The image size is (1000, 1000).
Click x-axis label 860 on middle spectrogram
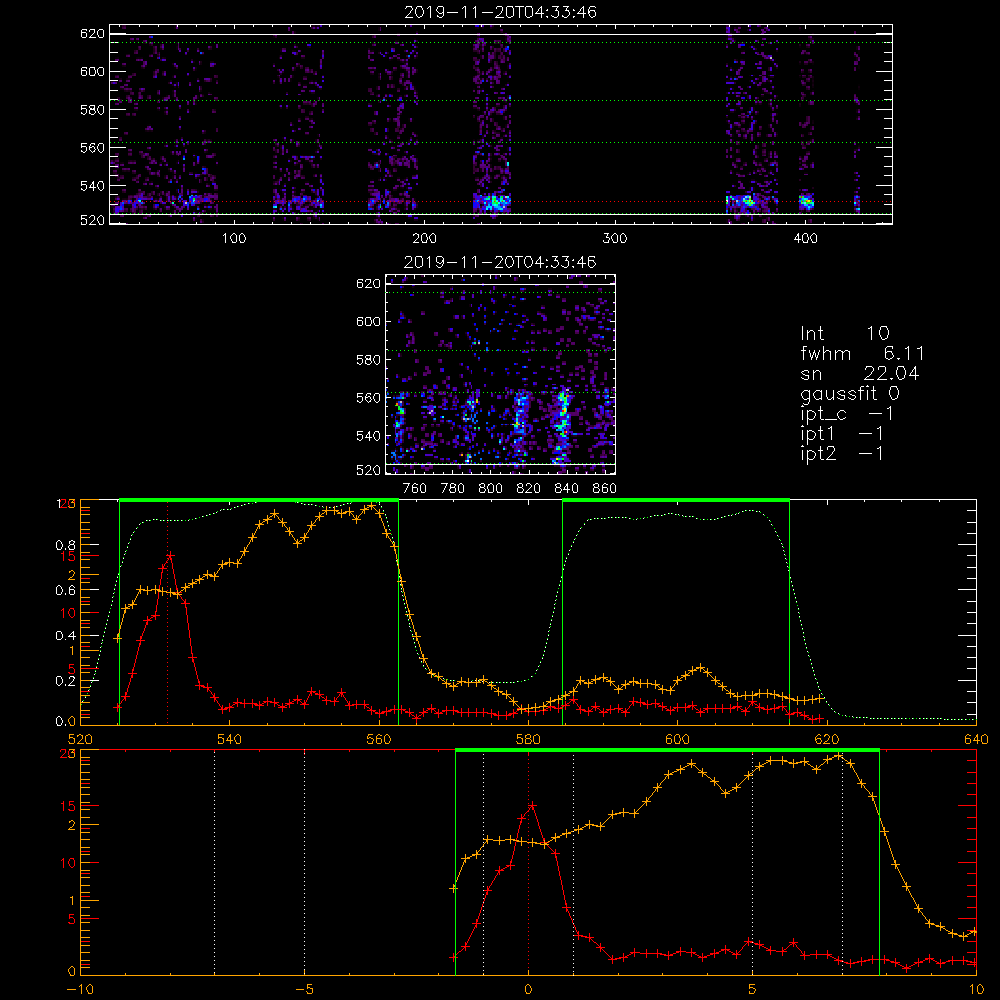tap(605, 489)
